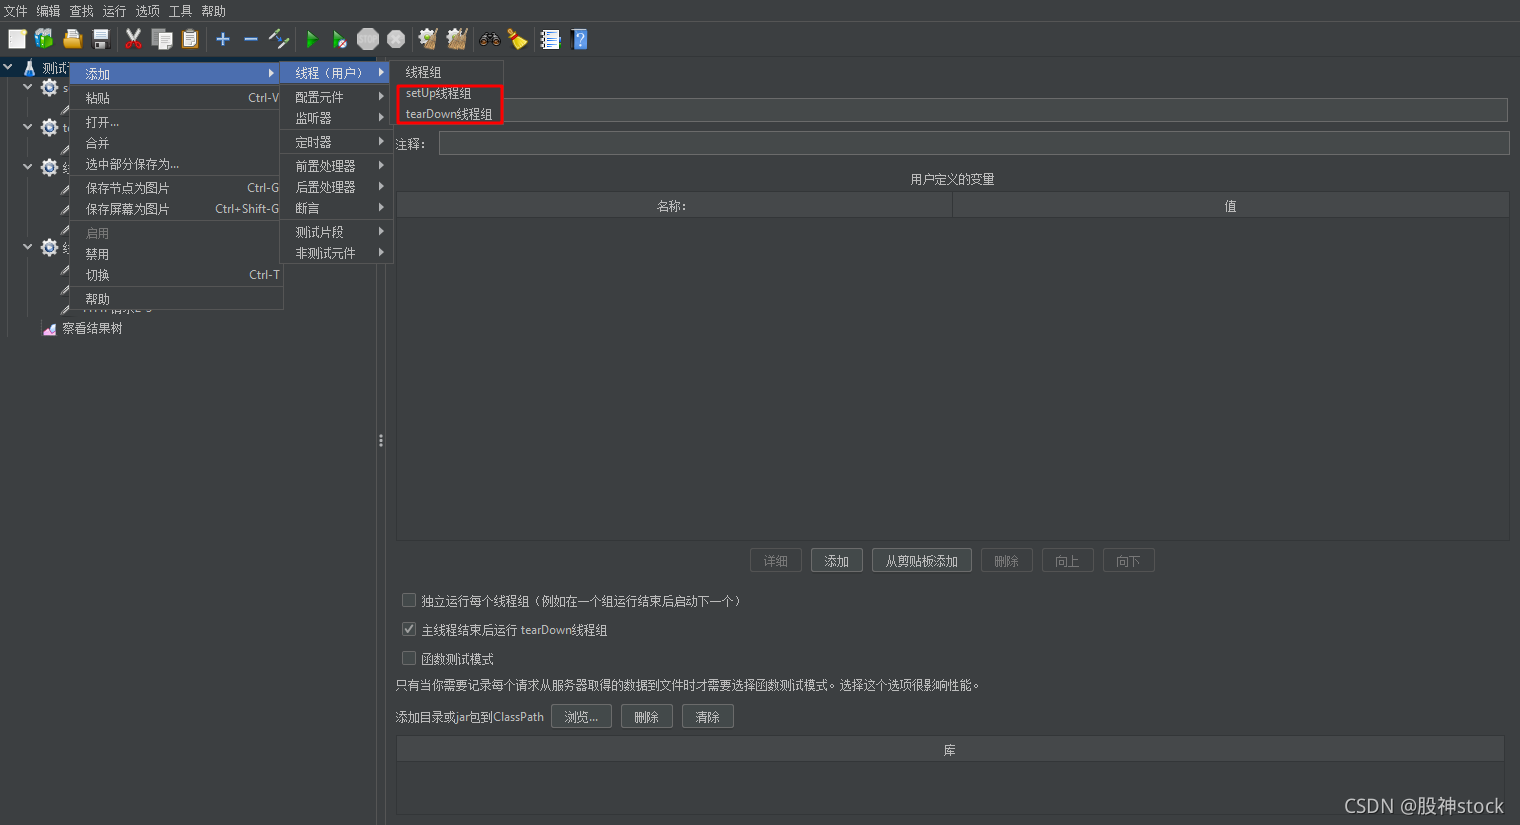Click into the 注释 comment field
The height and width of the screenshot is (825, 1520).
point(974,144)
